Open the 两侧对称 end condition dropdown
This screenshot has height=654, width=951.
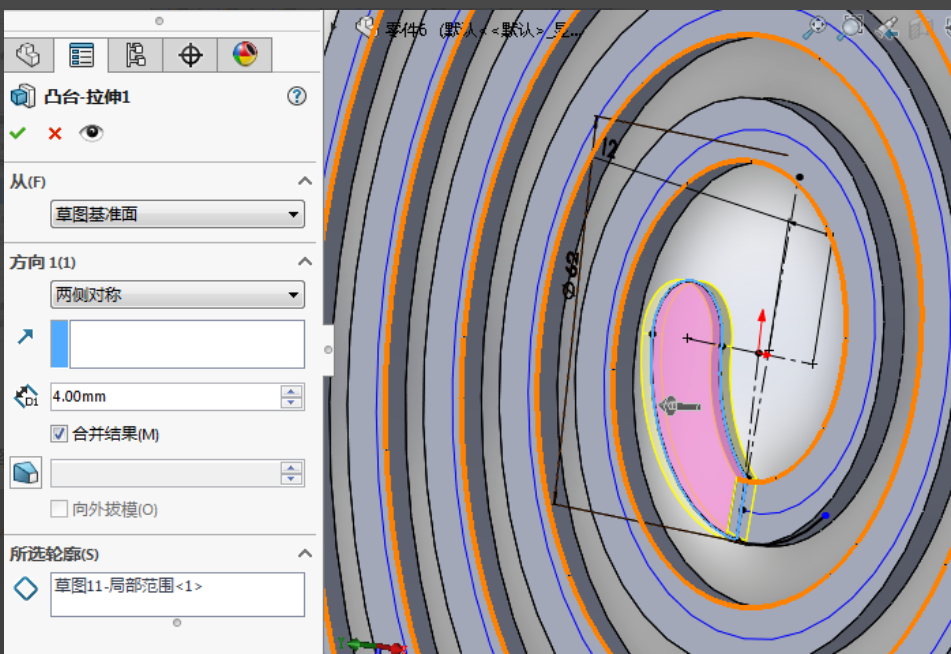click(178, 295)
